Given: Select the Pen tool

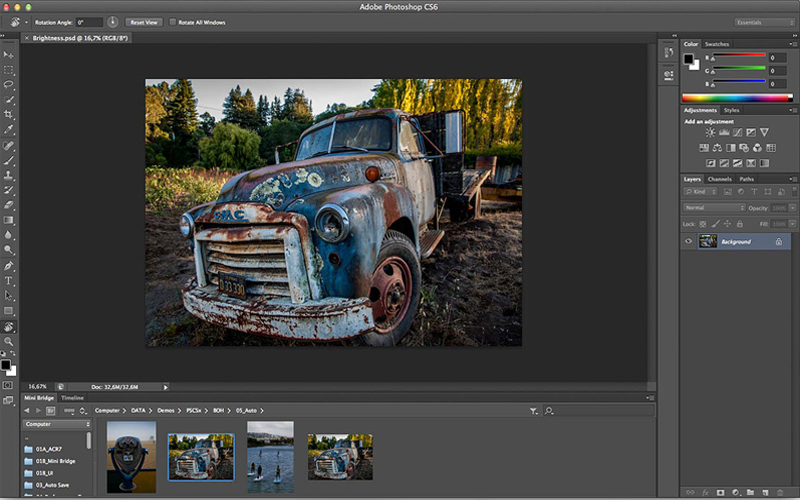Looking at the screenshot, I should pyautogui.click(x=9, y=266).
